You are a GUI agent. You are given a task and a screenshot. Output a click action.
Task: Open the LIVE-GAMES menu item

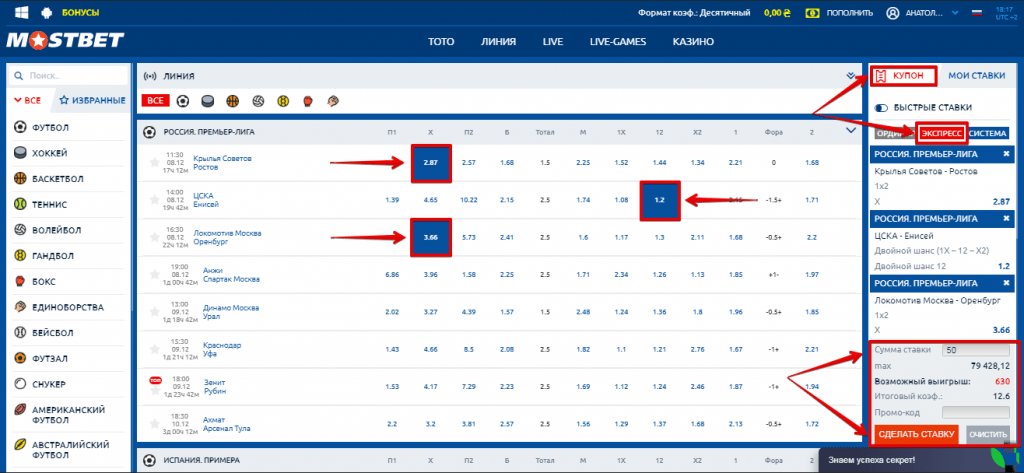pyautogui.click(x=618, y=42)
